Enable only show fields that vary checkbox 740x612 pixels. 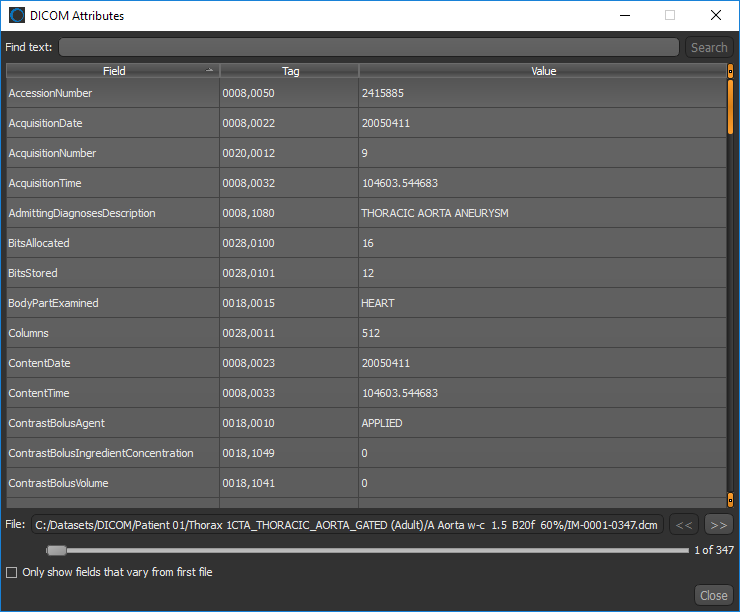12,573
